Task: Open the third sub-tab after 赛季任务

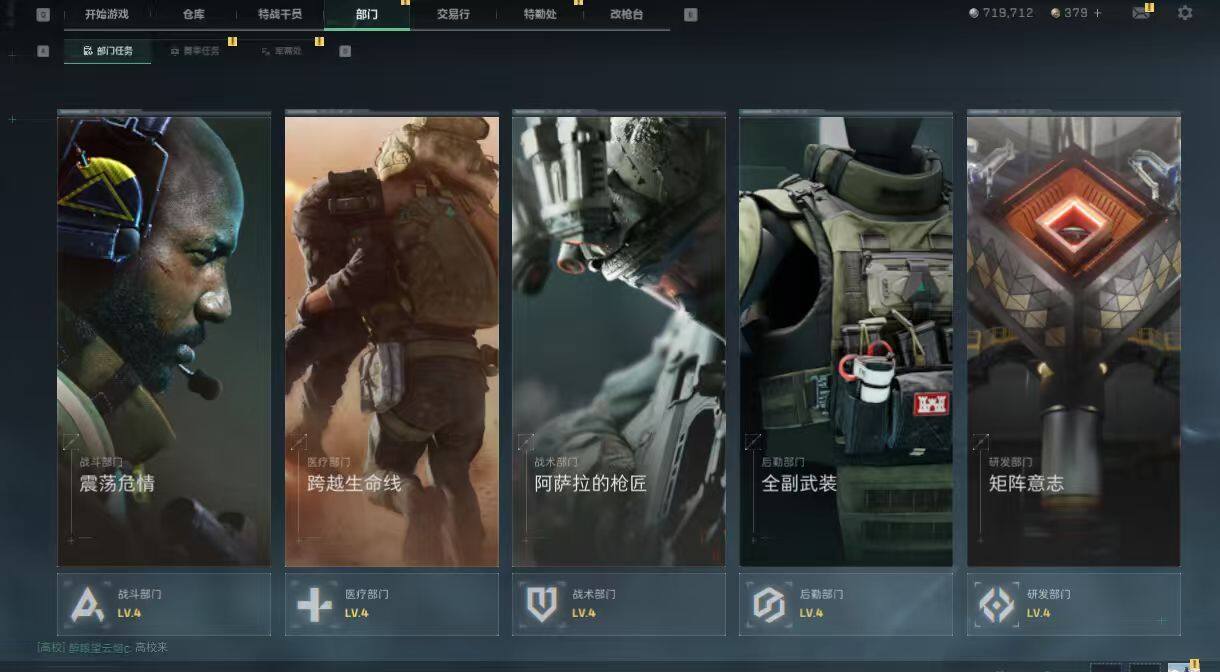Action: tap(281, 51)
